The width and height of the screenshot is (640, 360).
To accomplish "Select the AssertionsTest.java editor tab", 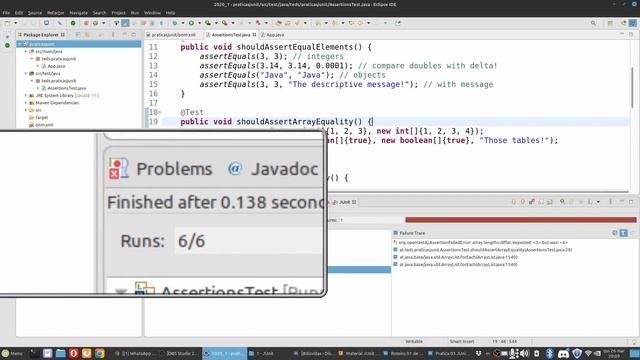I will pyautogui.click(x=231, y=35).
